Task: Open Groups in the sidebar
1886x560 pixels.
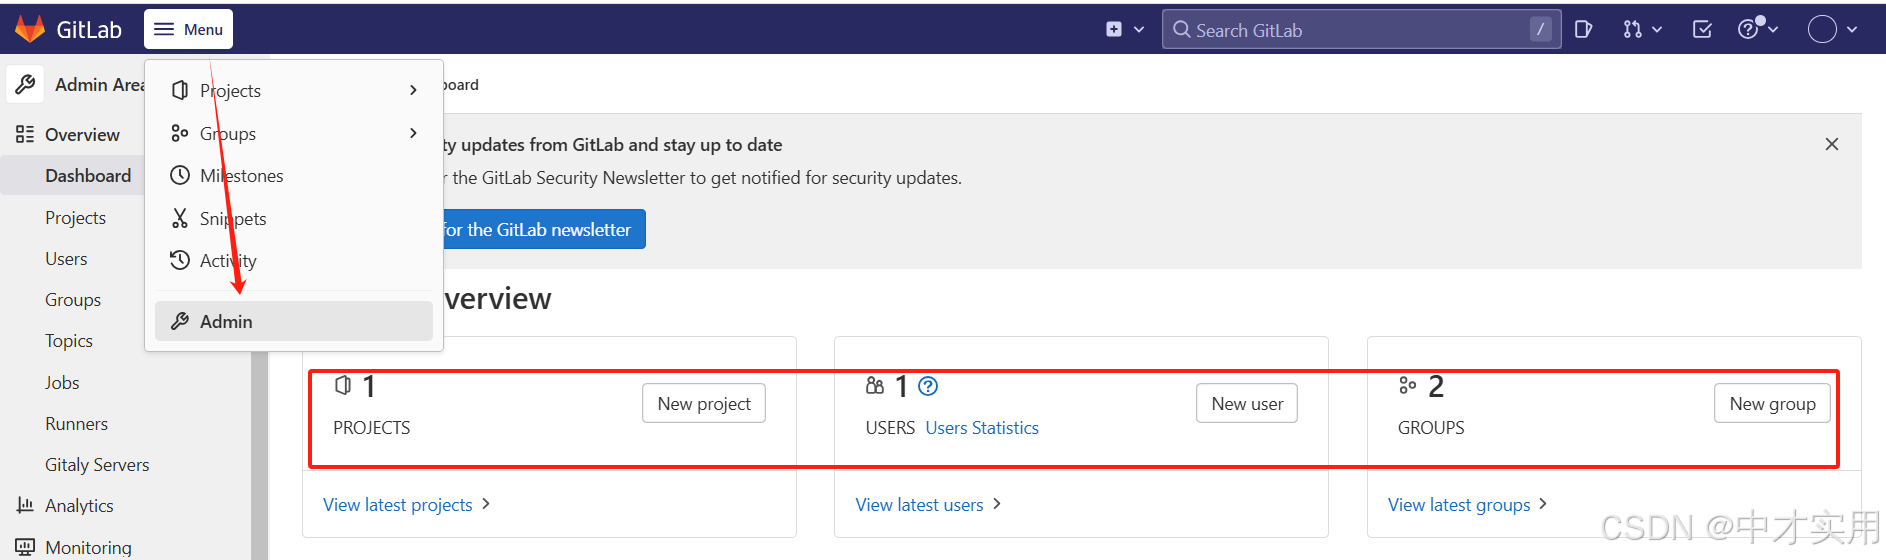Action: pos(73,299)
